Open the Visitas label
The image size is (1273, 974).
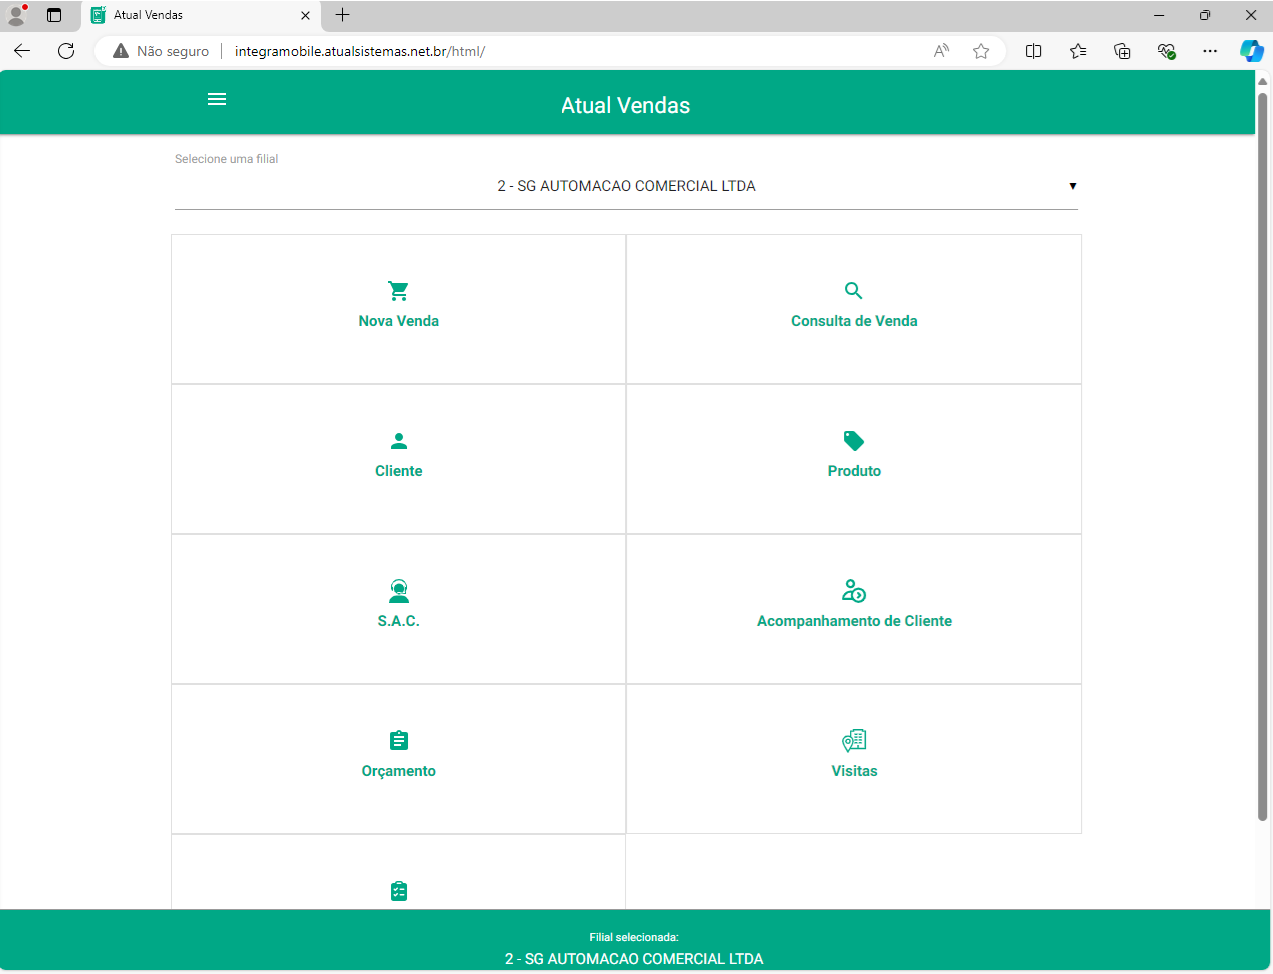pyautogui.click(x=854, y=771)
